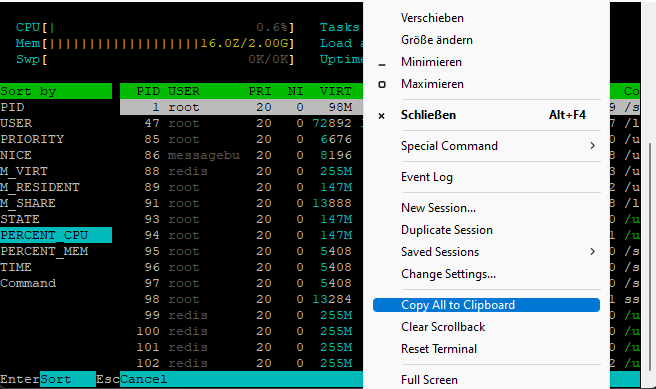Click the X icon beside Schließen
The width and height of the screenshot is (656, 389).
pos(382,116)
